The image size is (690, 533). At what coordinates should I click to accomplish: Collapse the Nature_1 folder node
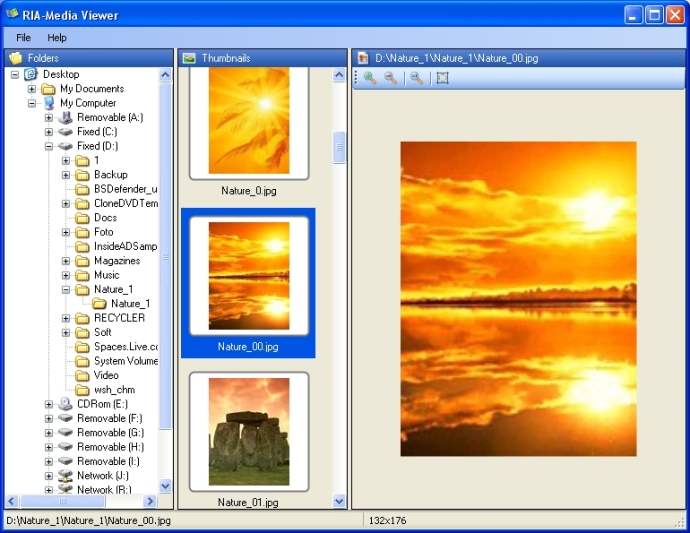[66, 289]
